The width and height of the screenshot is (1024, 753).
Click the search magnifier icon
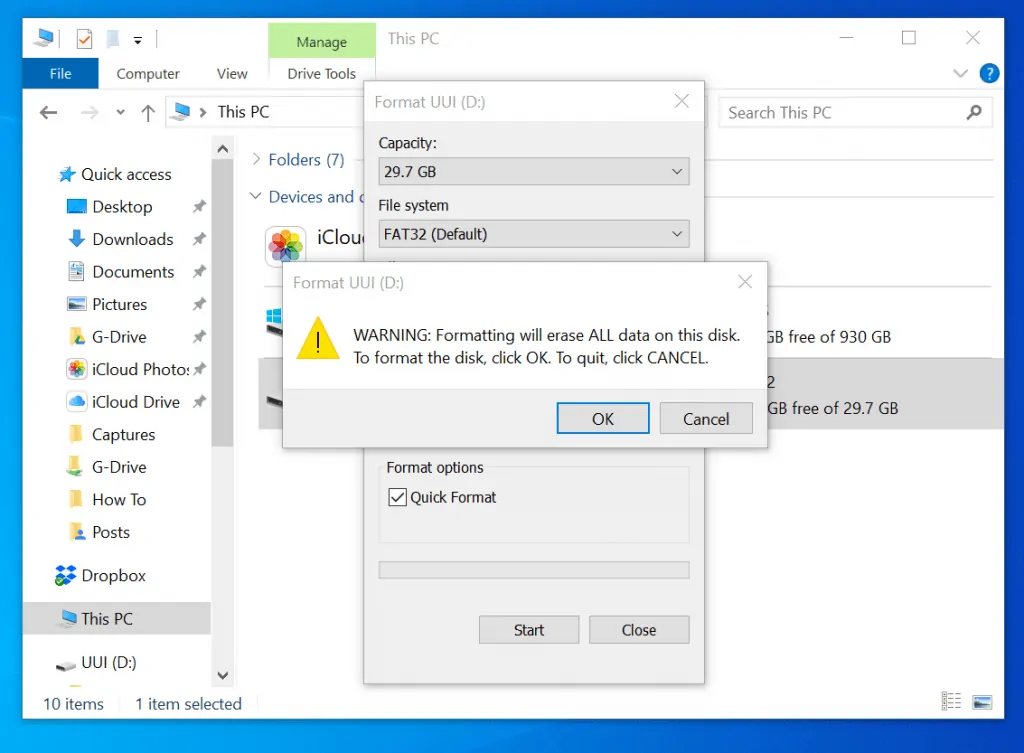click(x=974, y=112)
